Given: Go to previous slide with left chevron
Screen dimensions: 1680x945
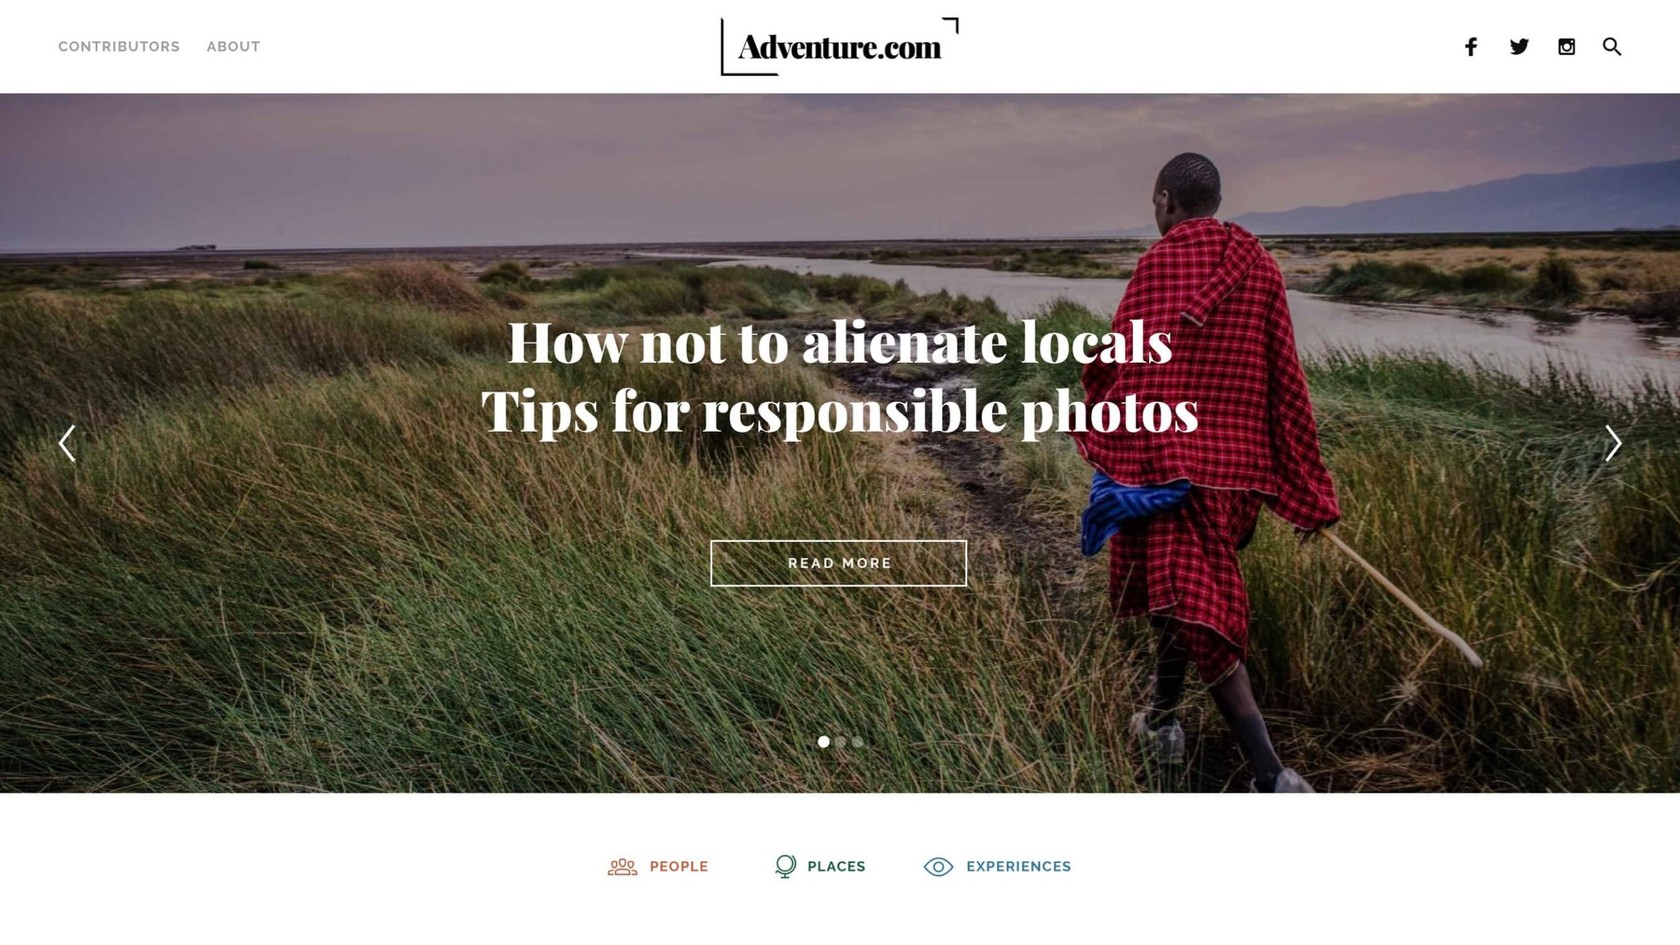Looking at the screenshot, I should point(67,443).
